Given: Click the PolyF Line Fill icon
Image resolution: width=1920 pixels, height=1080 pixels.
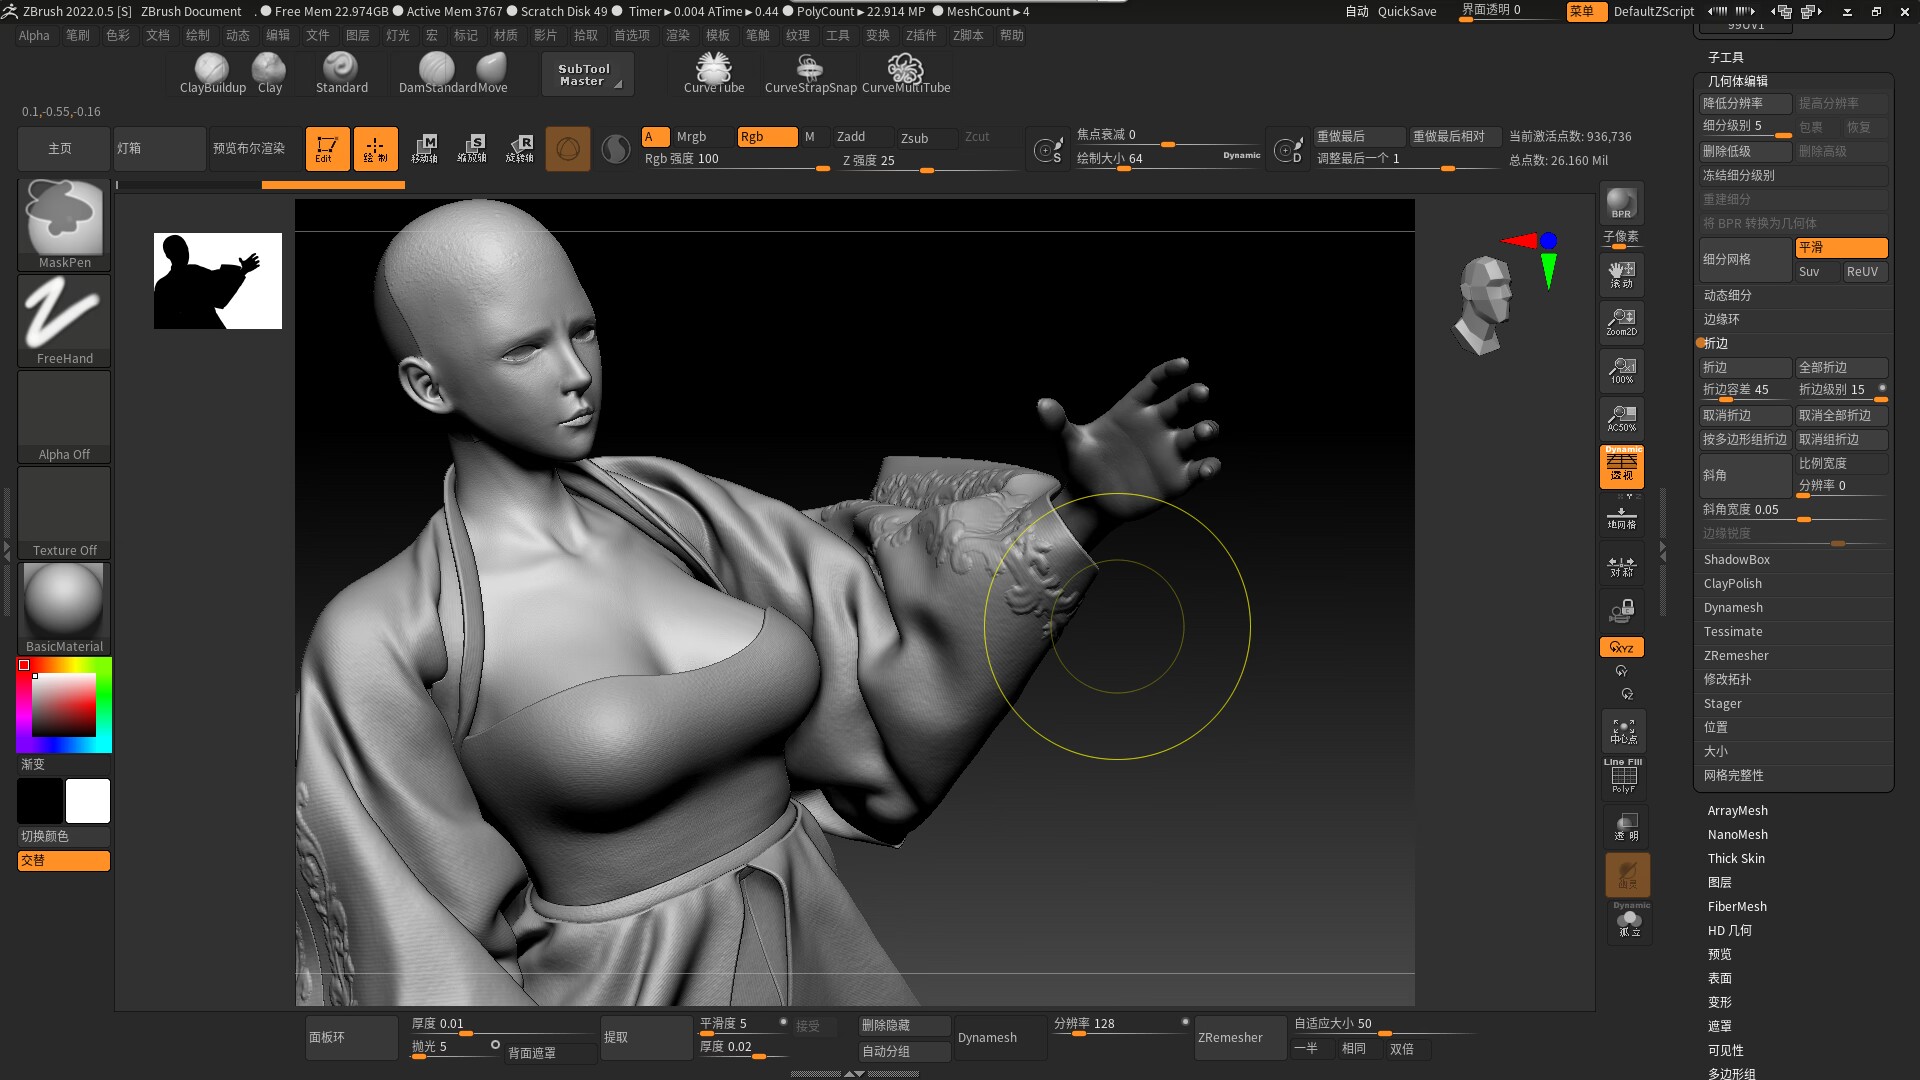Looking at the screenshot, I should (1623, 777).
